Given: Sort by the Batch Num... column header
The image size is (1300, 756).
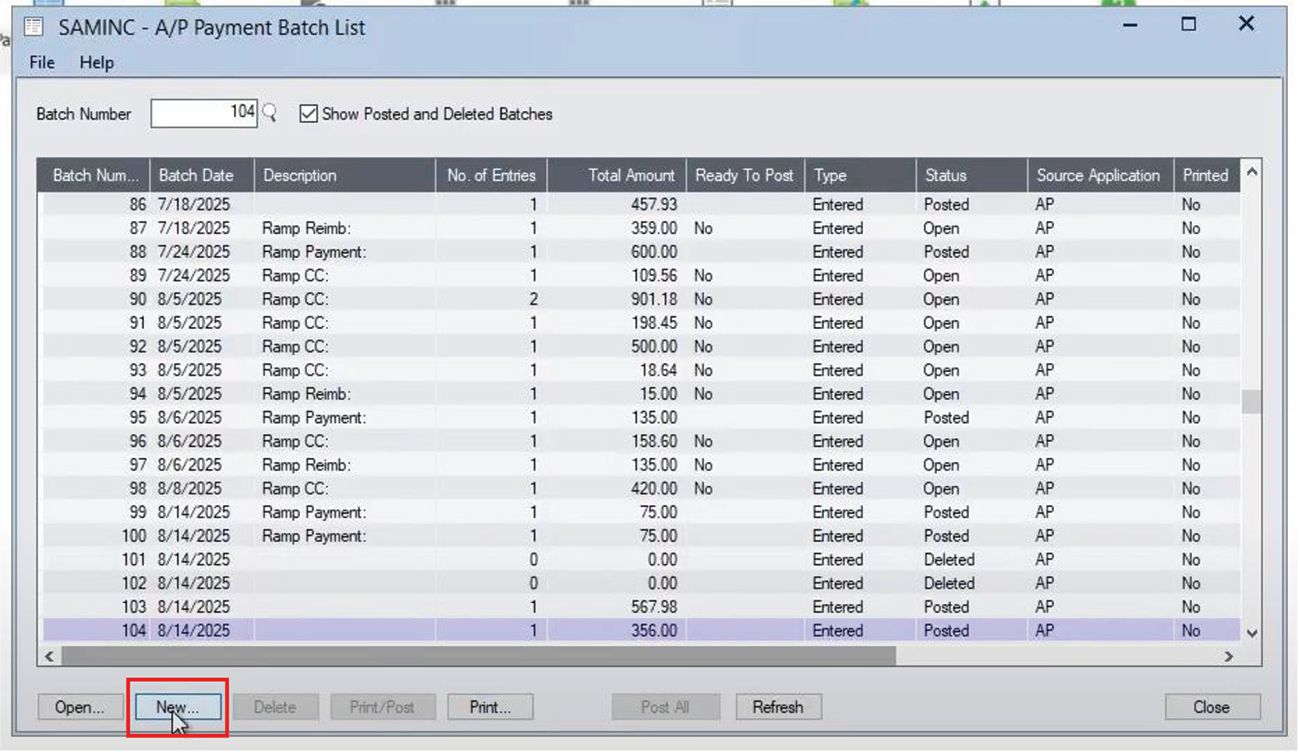Looking at the screenshot, I should tap(96, 175).
